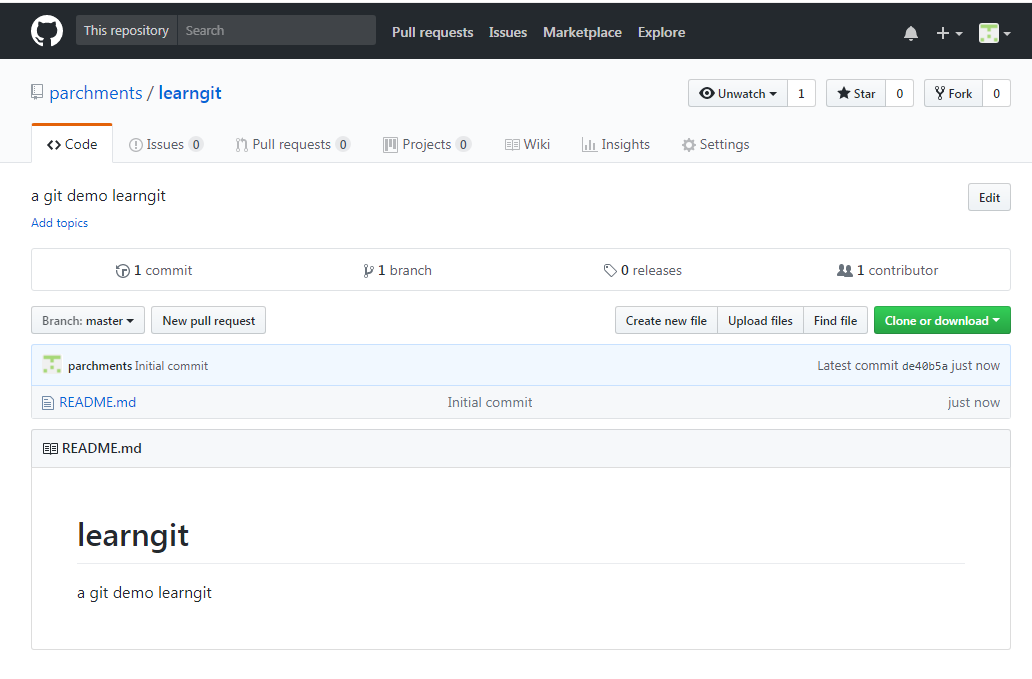The height and width of the screenshot is (679, 1032).
Task: Focus the repository Search input field
Action: pos(276,30)
